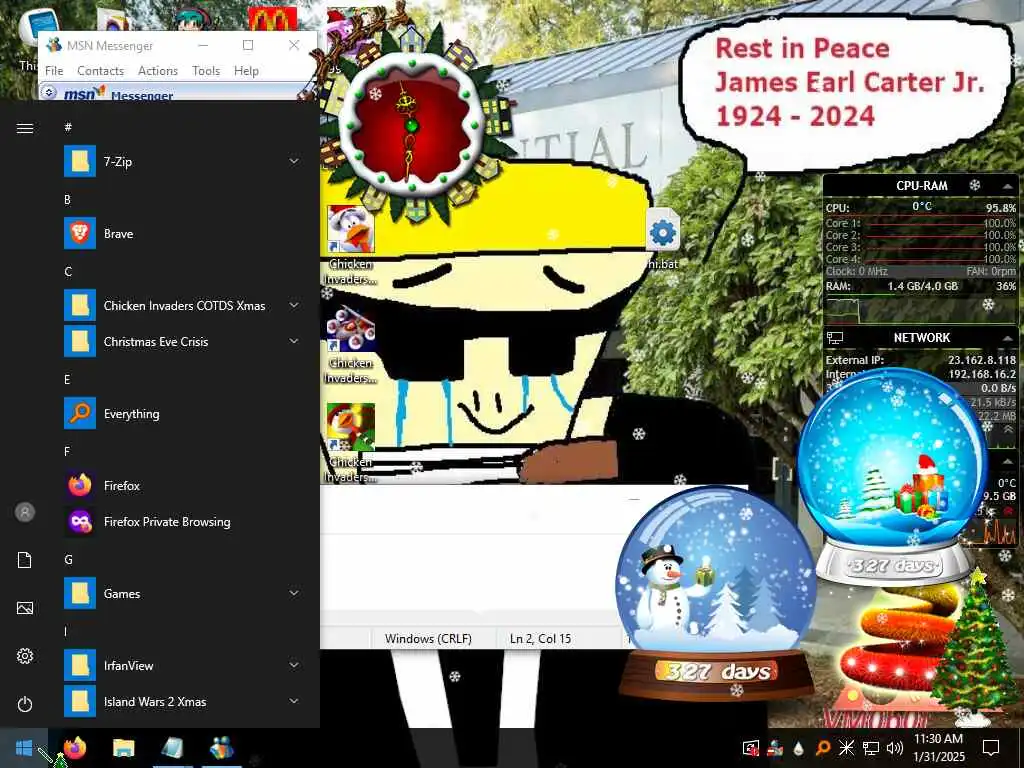
Task: Collapse the CPU-RAM gadget arrow
Action: pos(1008,186)
